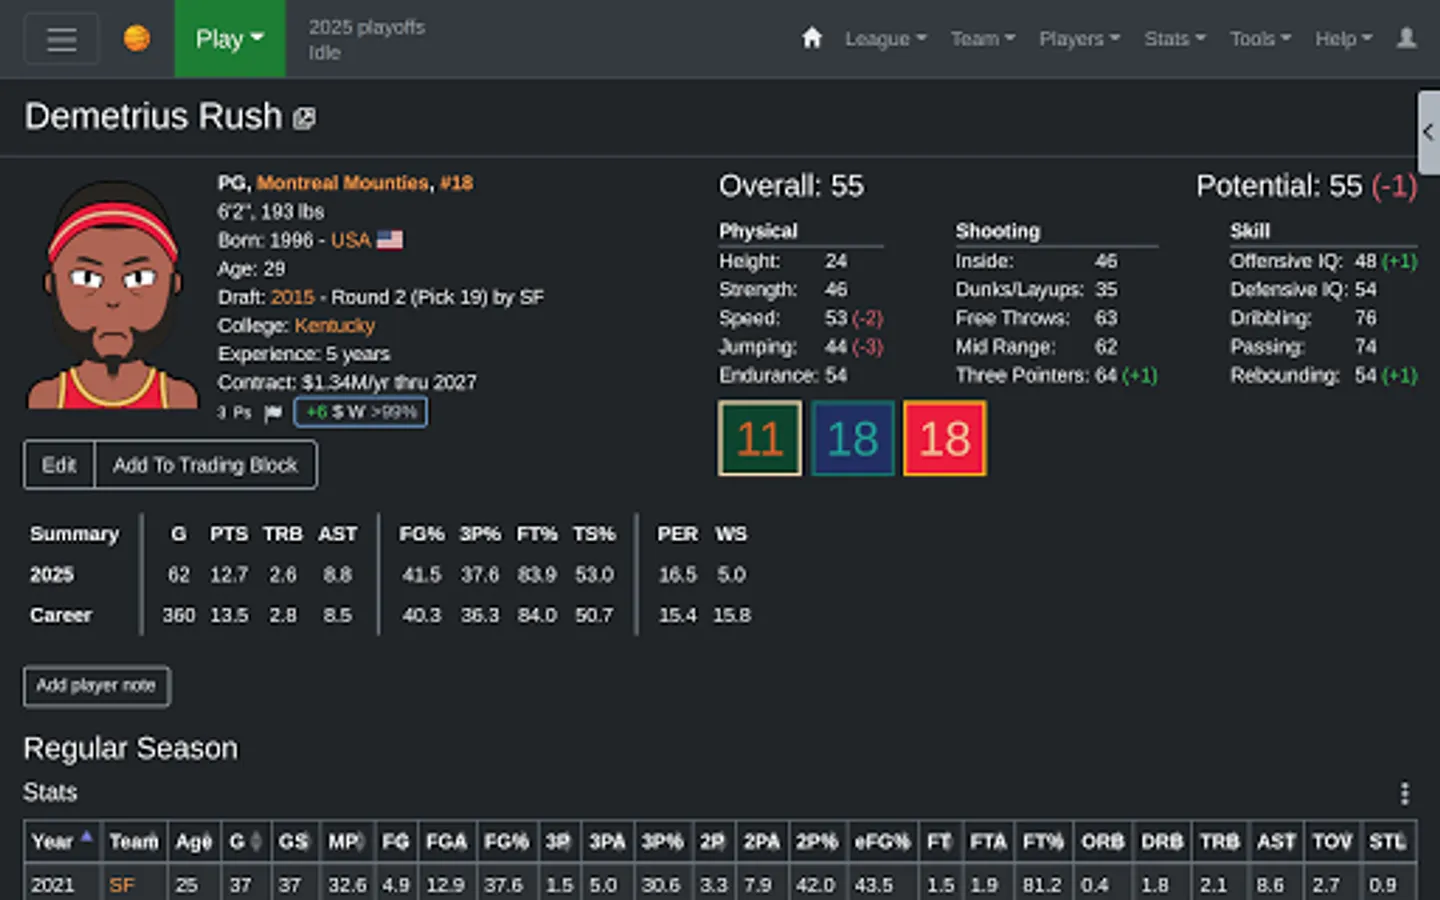This screenshot has width=1440, height=900.
Task: Open USA country link
Action: [351, 240]
